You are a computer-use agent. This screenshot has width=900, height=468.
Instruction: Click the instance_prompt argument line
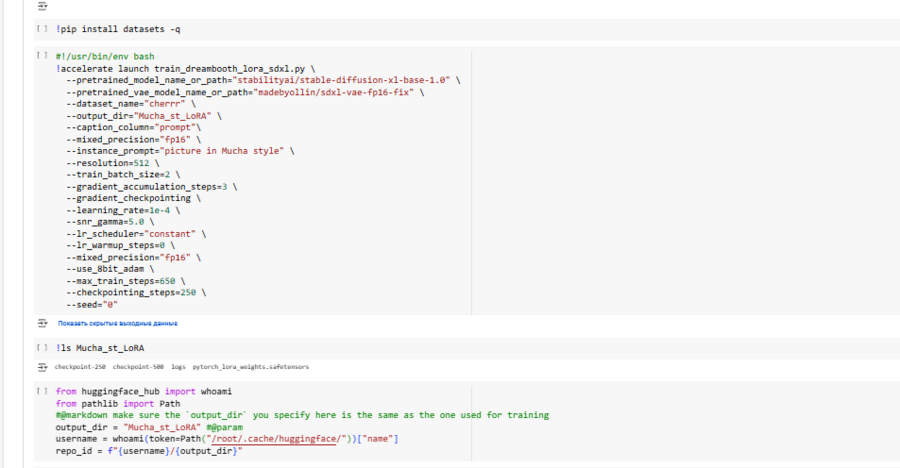[180, 150]
